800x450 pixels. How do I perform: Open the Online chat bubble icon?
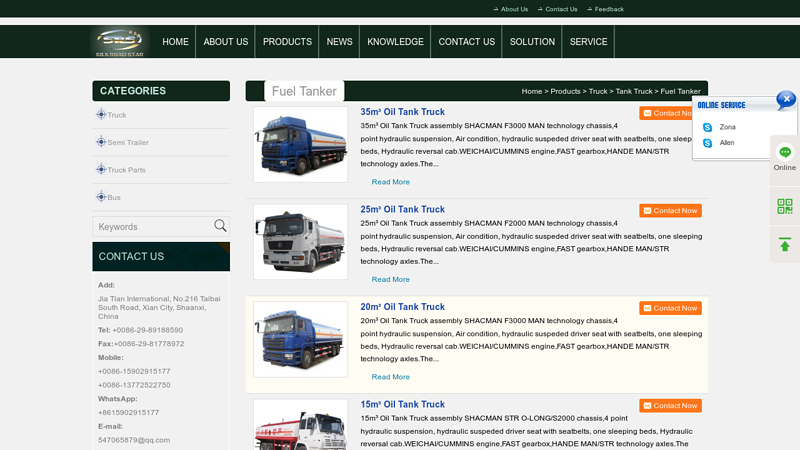(785, 152)
